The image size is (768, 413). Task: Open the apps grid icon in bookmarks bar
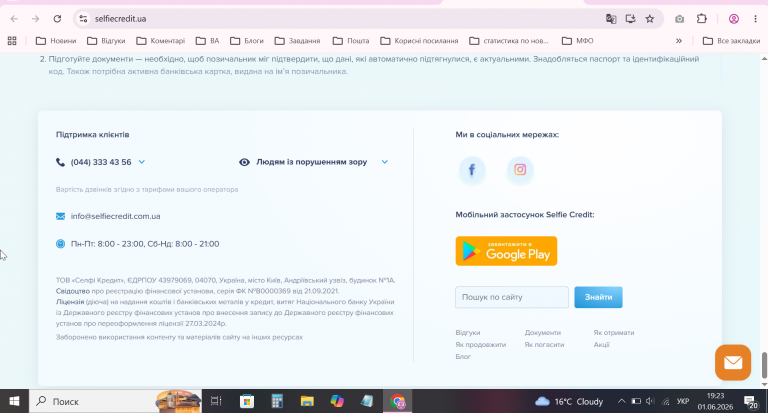tap(12, 41)
